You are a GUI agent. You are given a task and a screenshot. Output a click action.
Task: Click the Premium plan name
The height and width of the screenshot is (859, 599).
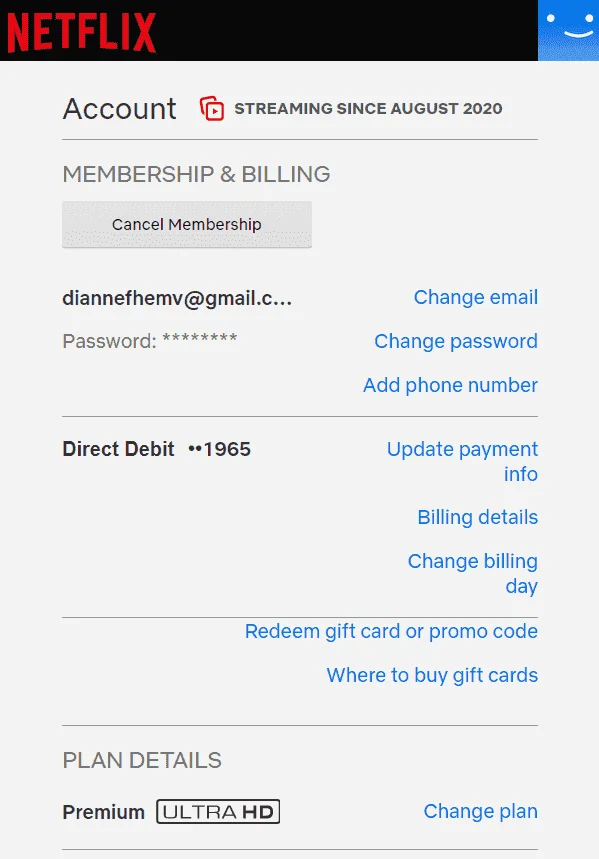tap(104, 812)
